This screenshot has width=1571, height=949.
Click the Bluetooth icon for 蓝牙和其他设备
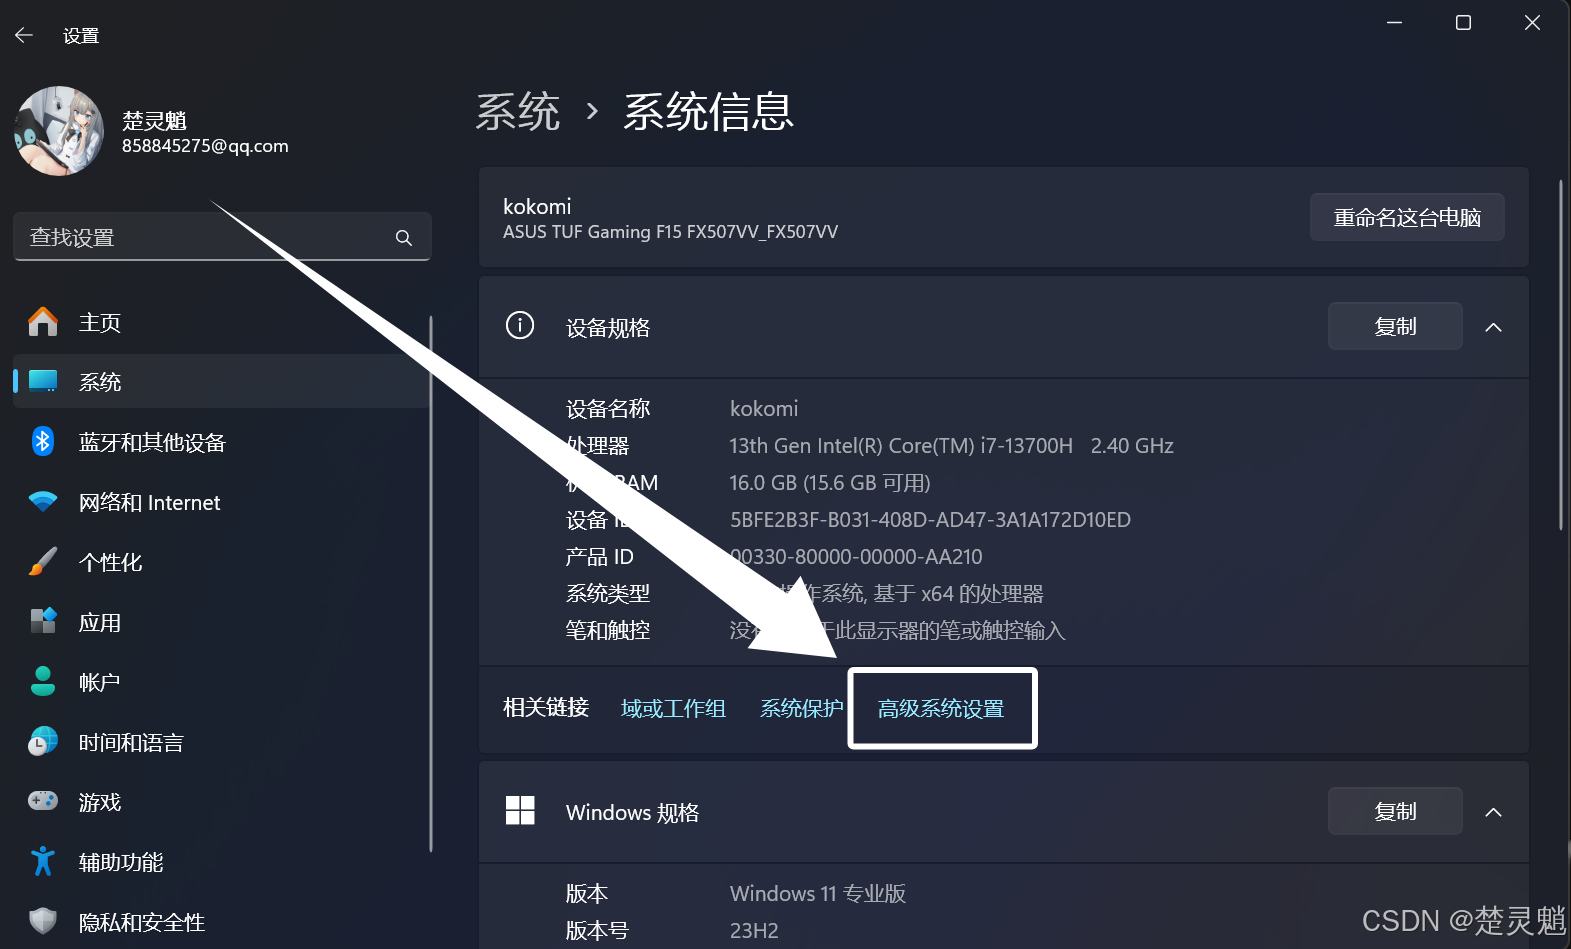point(43,441)
